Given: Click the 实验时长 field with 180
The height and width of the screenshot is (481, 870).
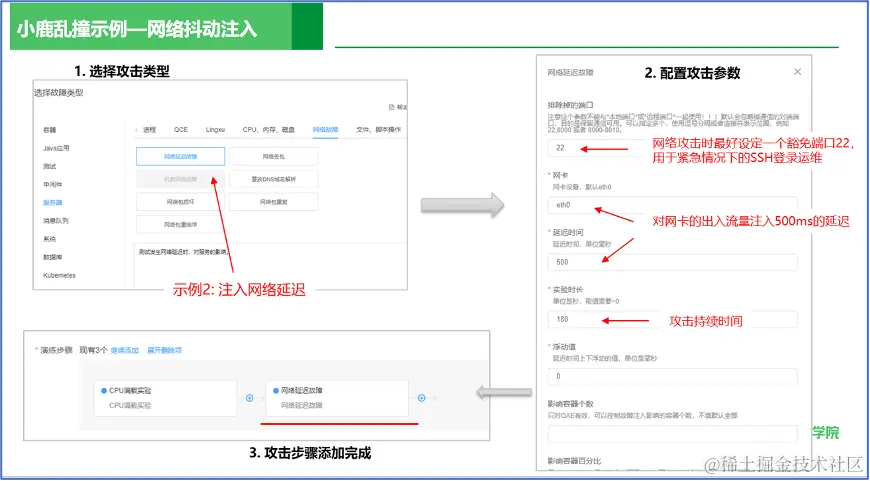Looking at the screenshot, I should (x=672, y=319).
